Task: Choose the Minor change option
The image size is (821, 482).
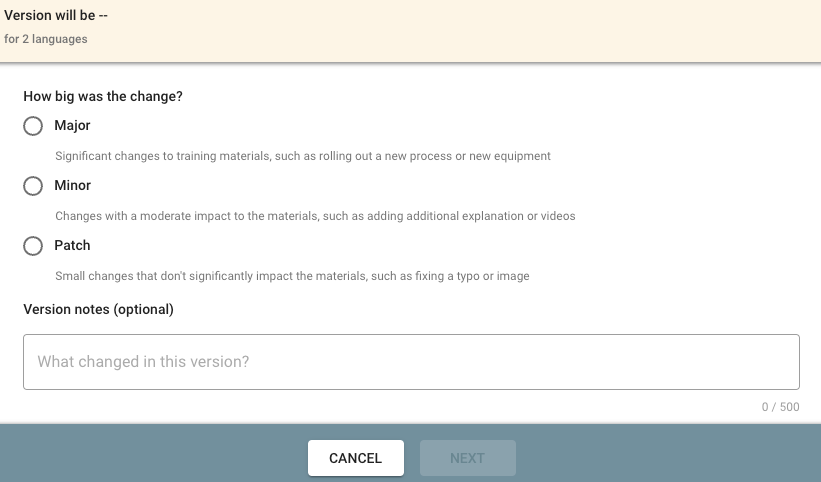Action: pyautogui.click(x=33, y=186)
